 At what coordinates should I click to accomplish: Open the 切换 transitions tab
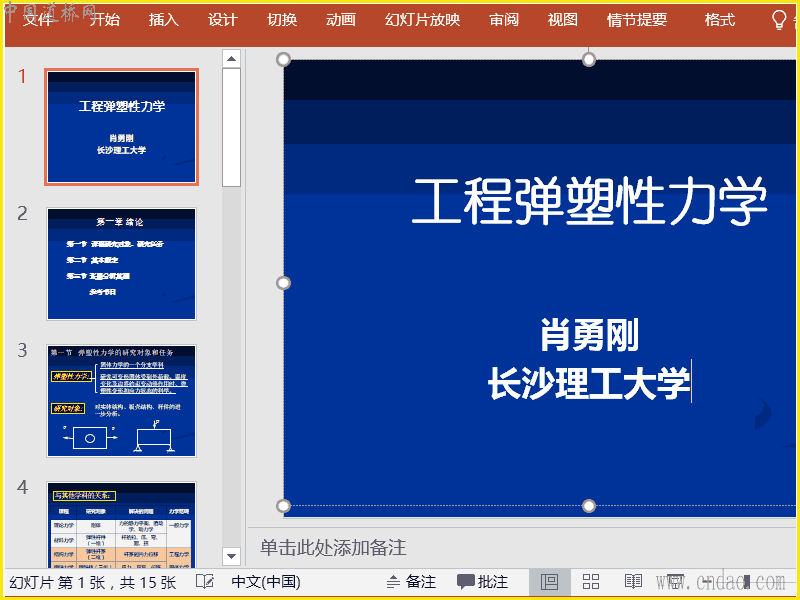[x=282, y=20]
